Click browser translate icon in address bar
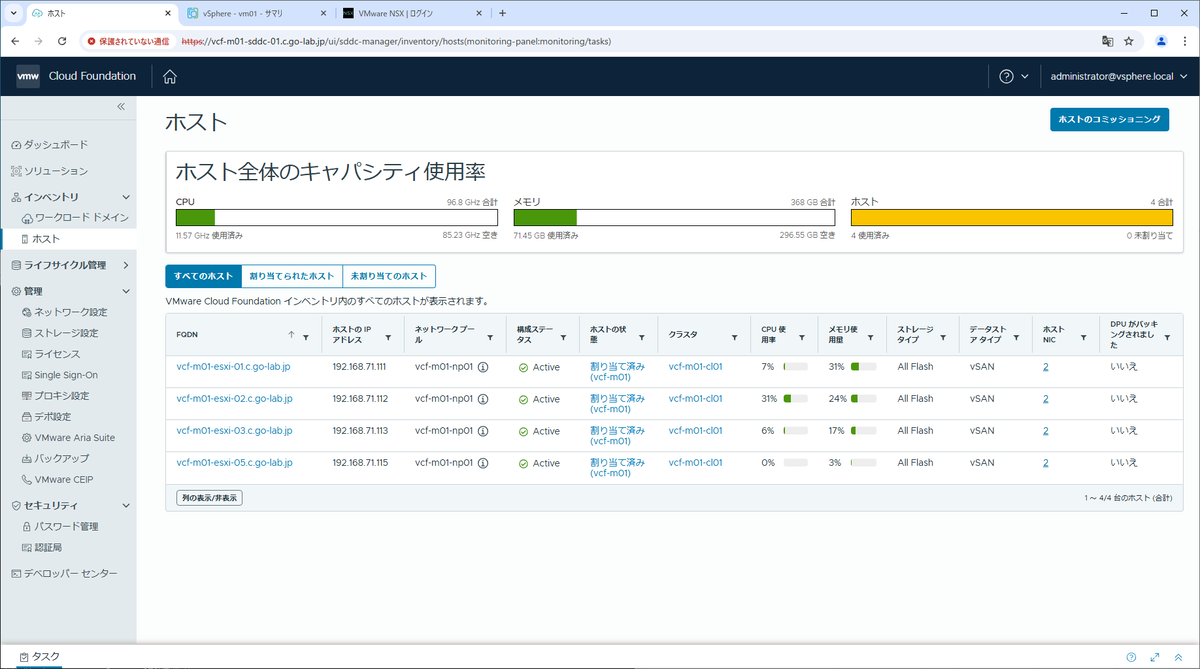The height and width of the screenshot is (669, 1200). [1107, 41]
